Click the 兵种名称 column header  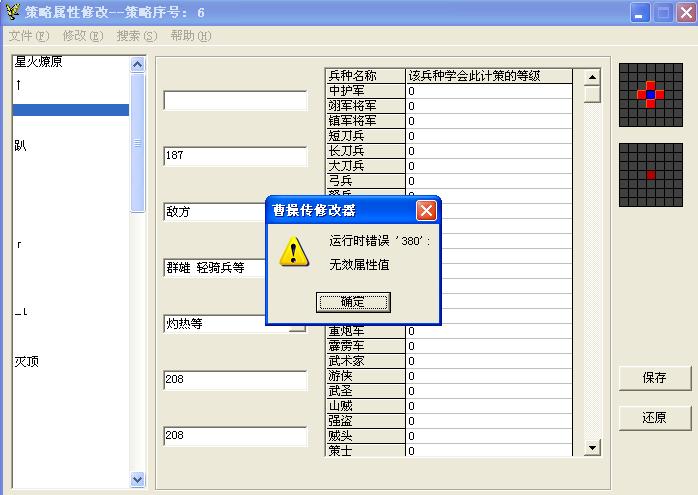coord(365,76)
